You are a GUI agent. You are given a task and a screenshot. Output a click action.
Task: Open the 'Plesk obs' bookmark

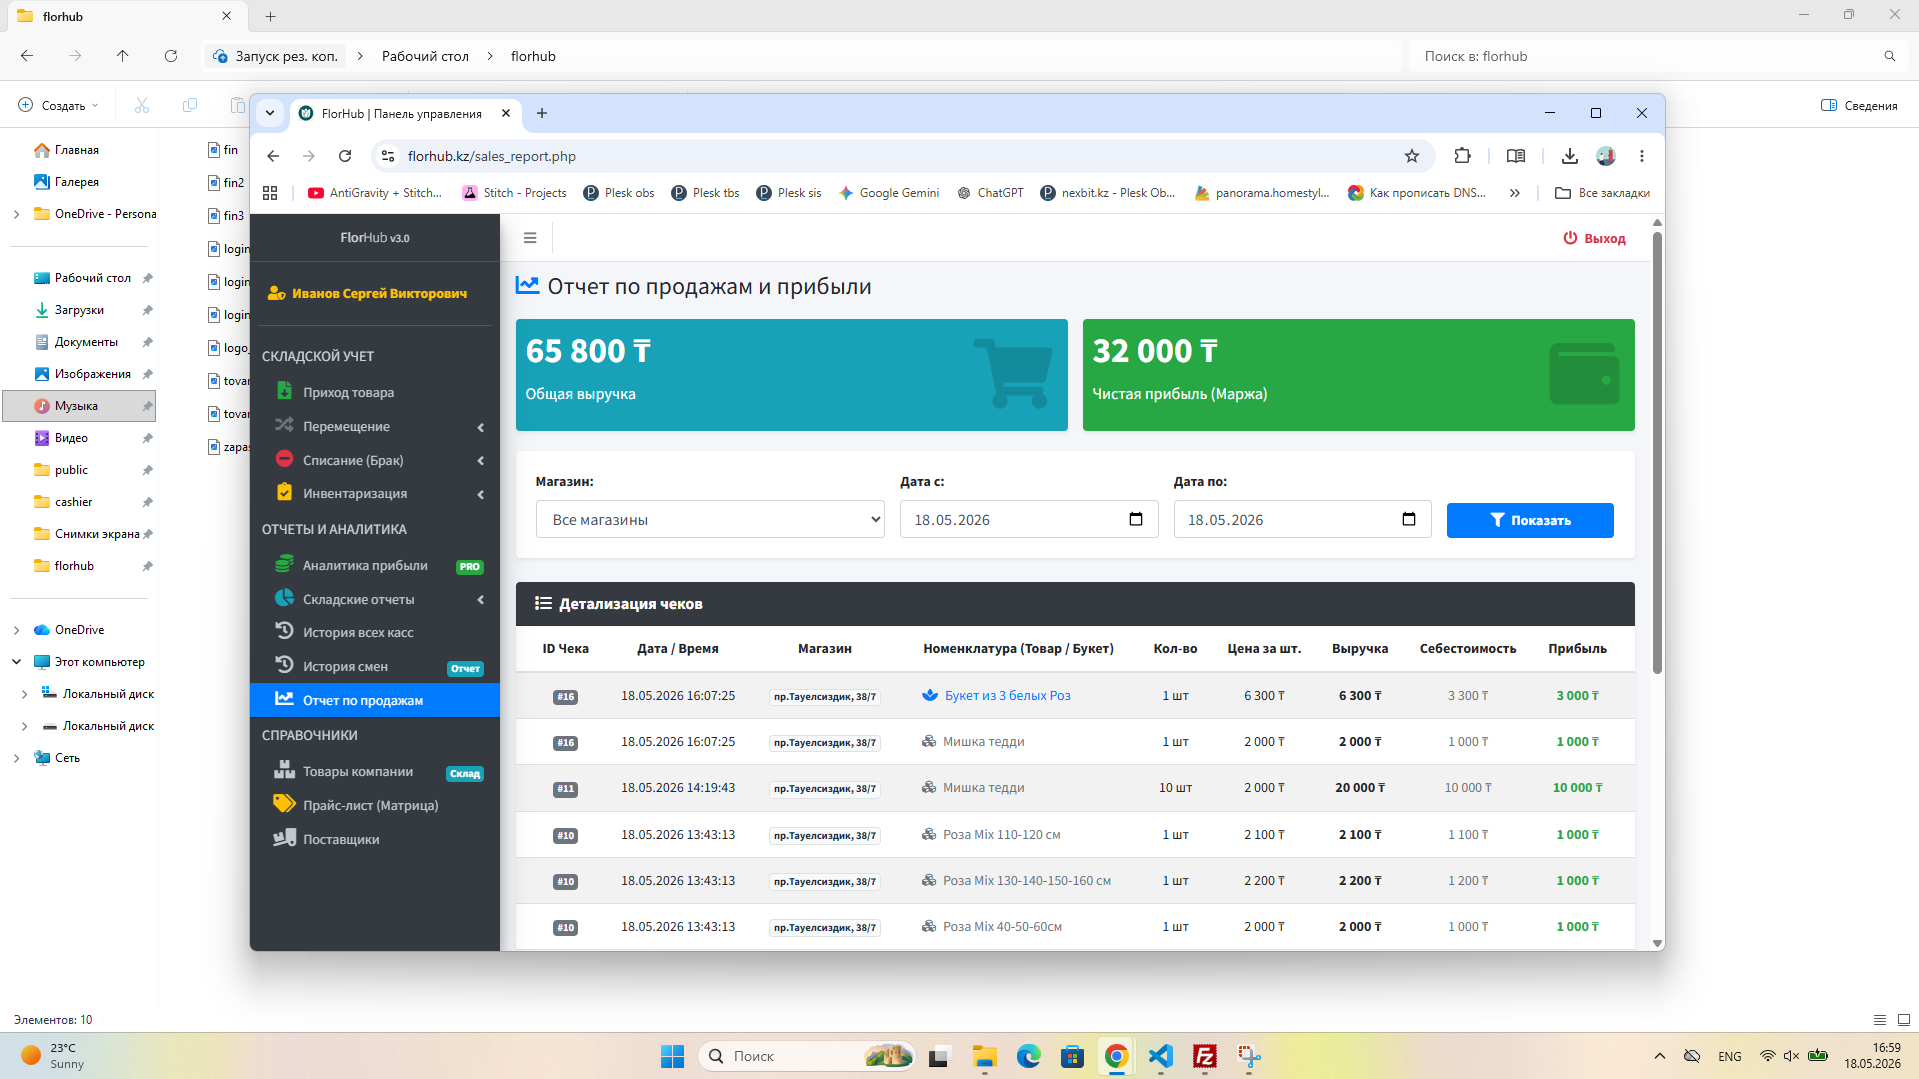tap(619, 193)
